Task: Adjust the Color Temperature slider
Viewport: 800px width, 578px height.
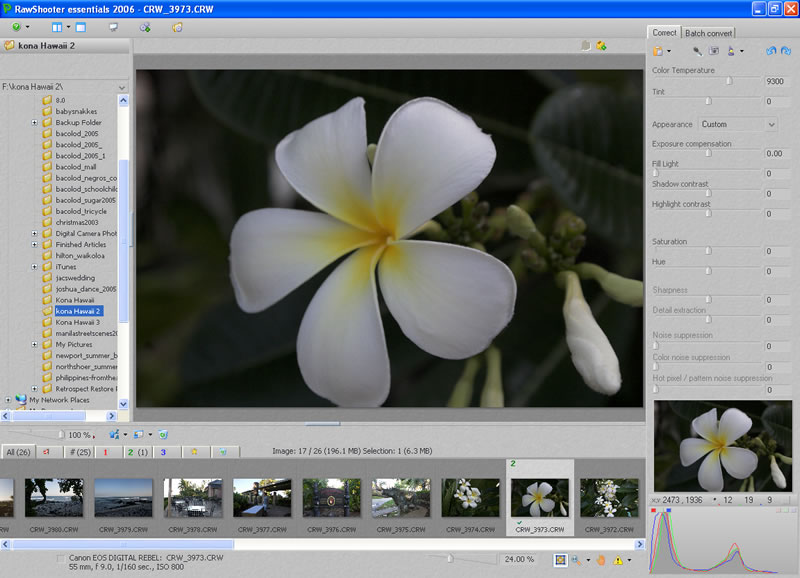Action: coord(728,81)
